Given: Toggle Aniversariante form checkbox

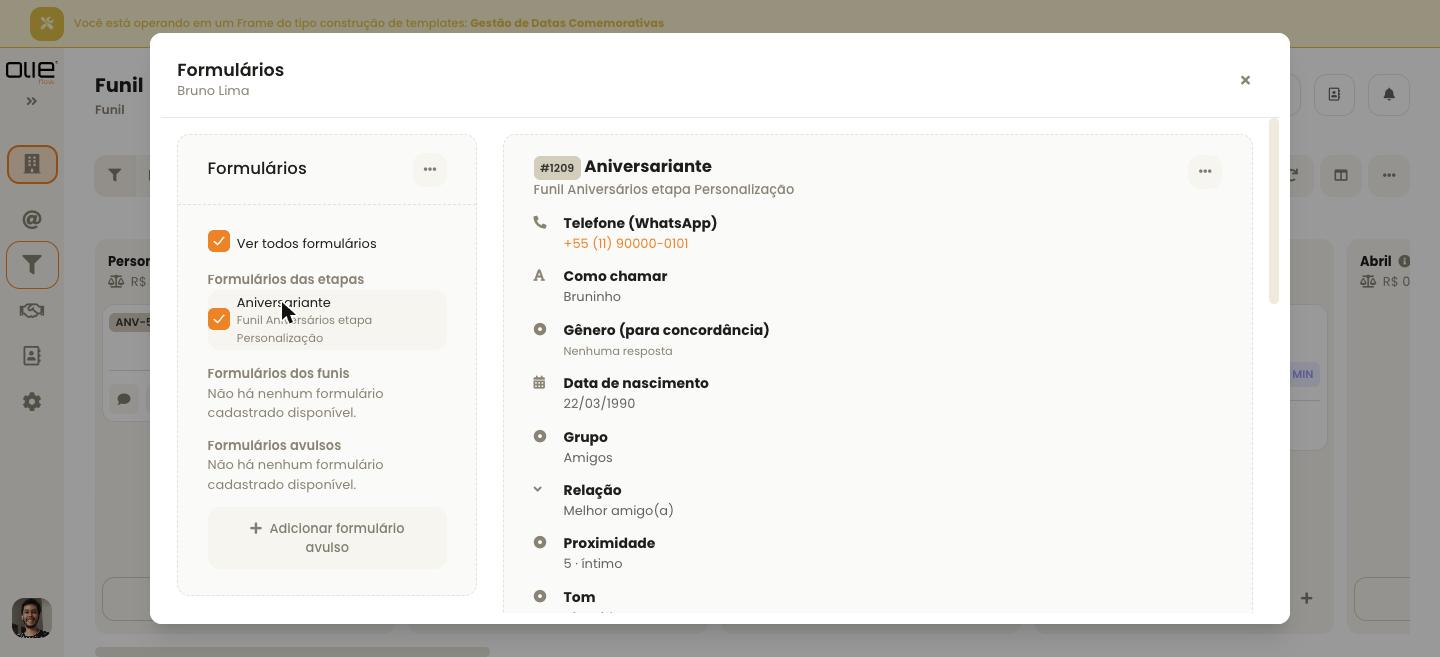Looking at the screenshot, I should (219, 319).
